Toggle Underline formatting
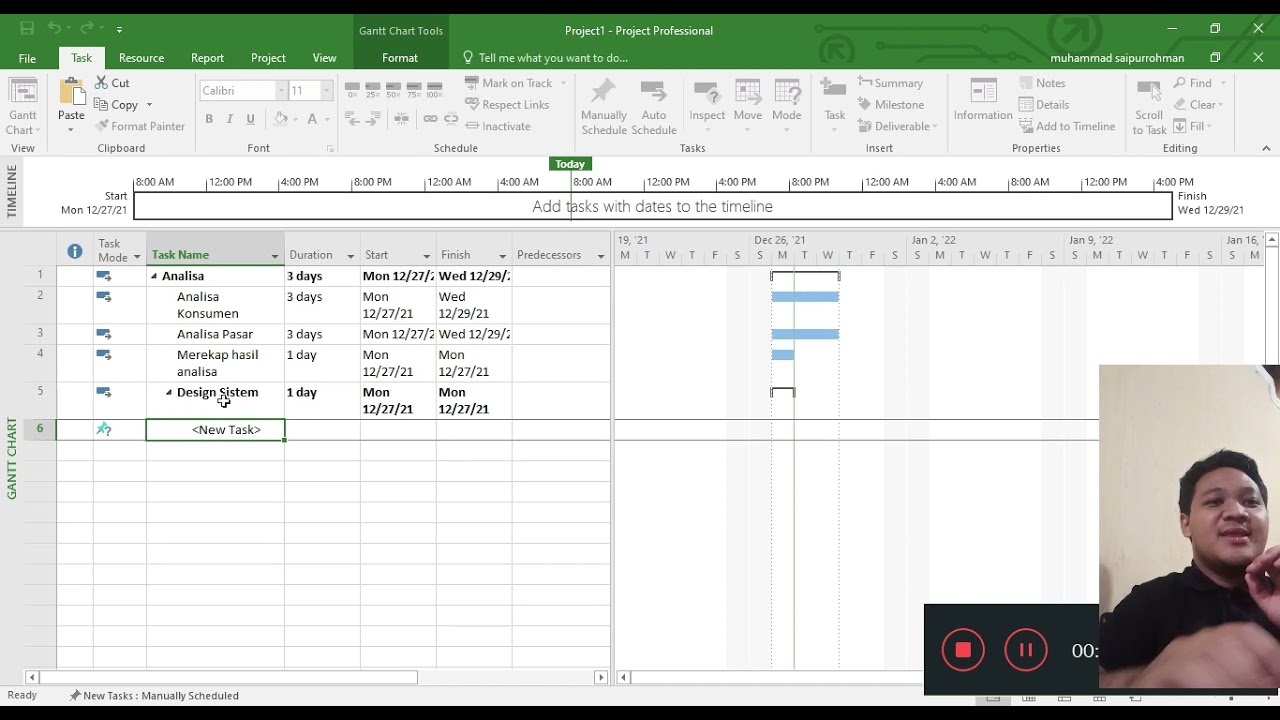1280x720 pixels. (250, 119)
